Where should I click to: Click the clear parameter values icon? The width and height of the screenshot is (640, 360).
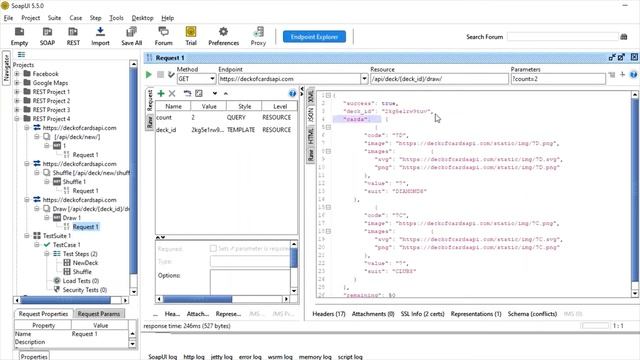coord(199,93)
